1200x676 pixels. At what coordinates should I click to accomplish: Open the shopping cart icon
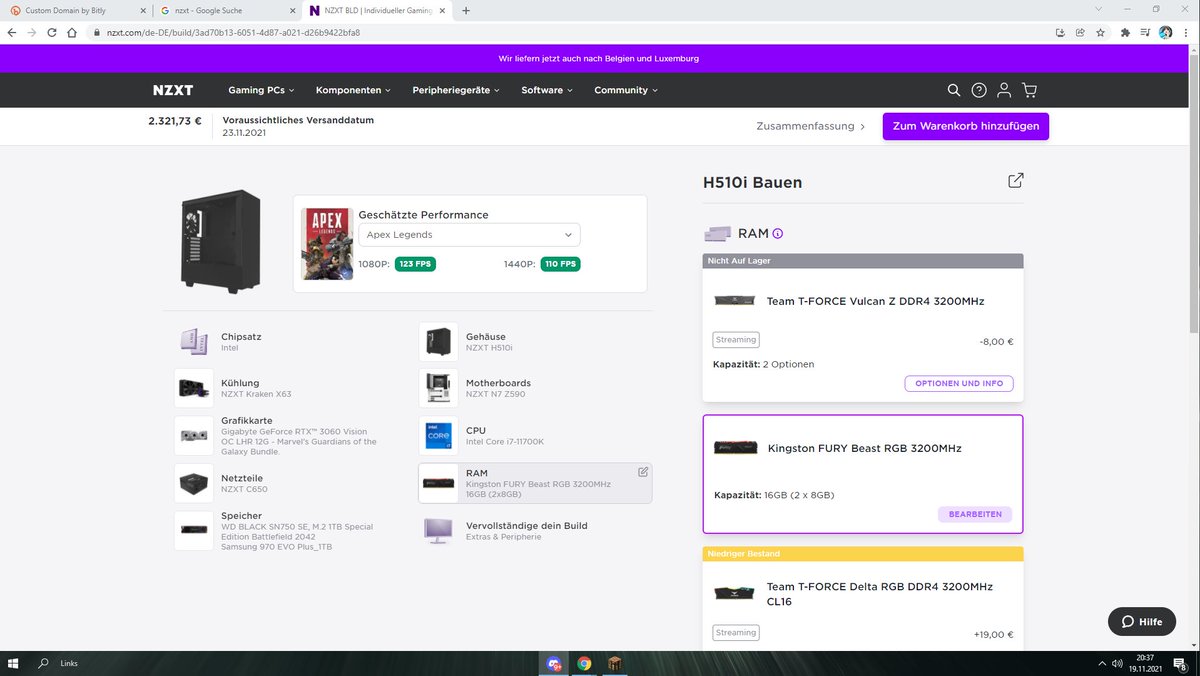point(1030,90)
